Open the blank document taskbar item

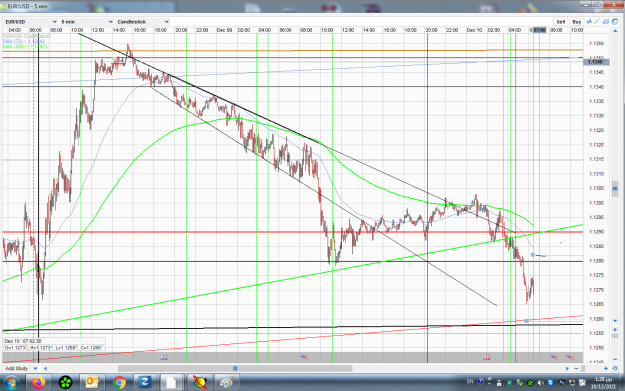(x=171, y=383)
